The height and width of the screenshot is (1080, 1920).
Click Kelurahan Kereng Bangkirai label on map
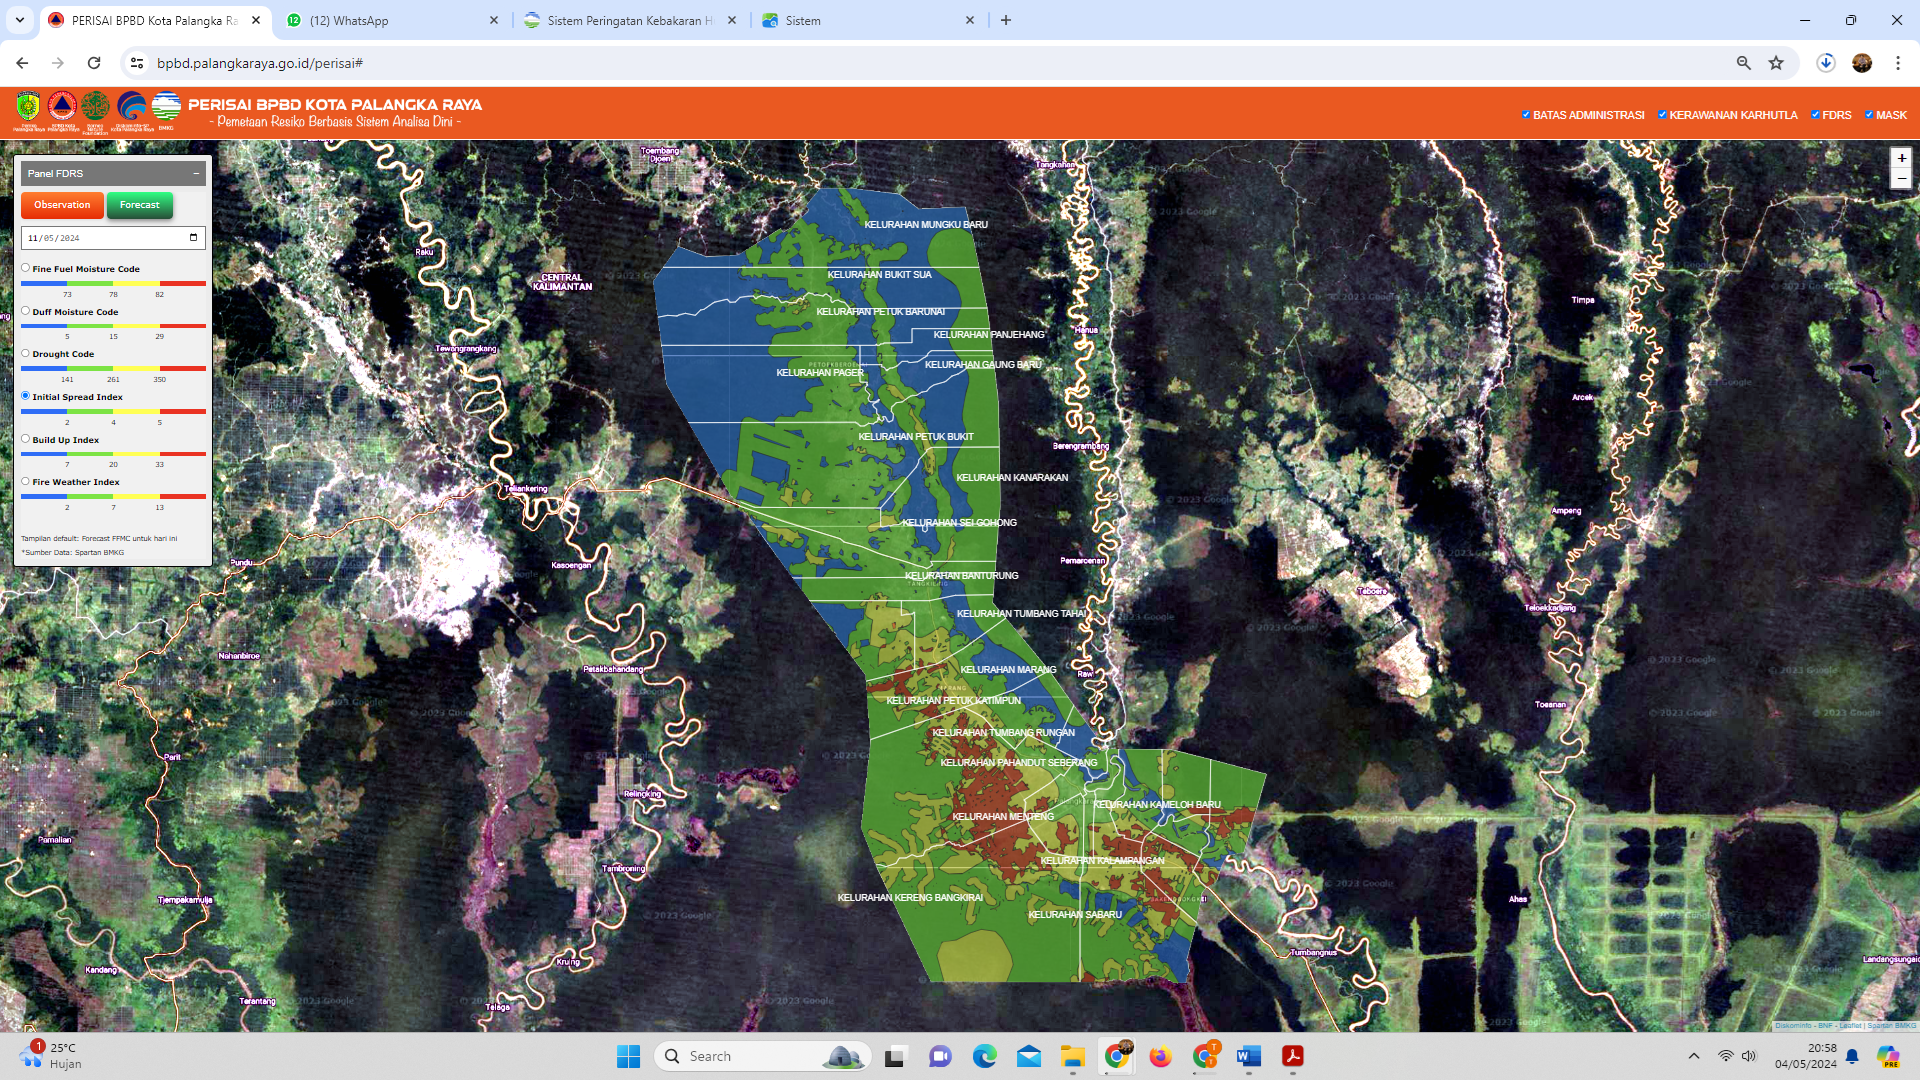910,898
